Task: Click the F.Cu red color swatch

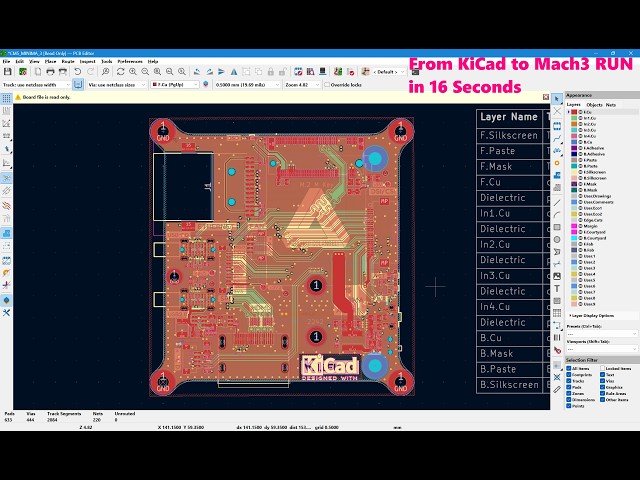Action: coord(574,112)
